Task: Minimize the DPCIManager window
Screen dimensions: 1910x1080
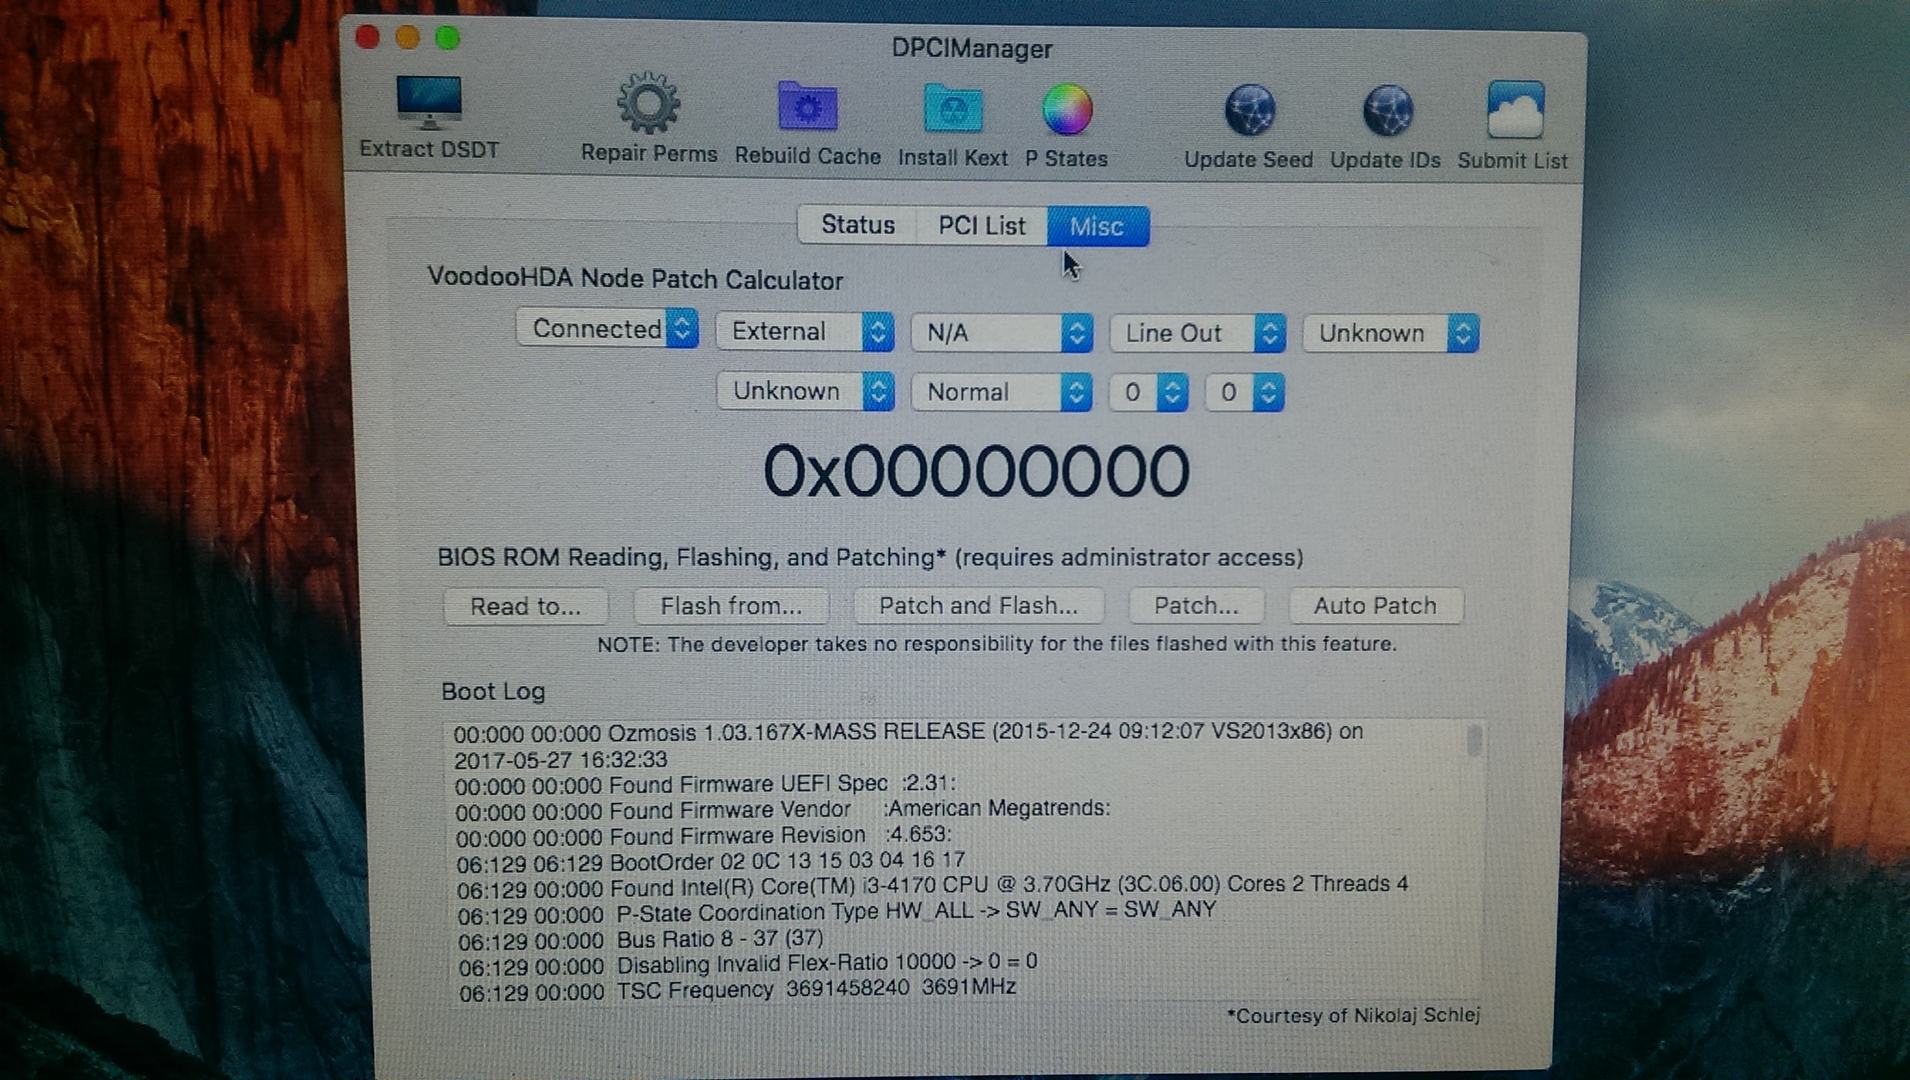Action: 407,38
